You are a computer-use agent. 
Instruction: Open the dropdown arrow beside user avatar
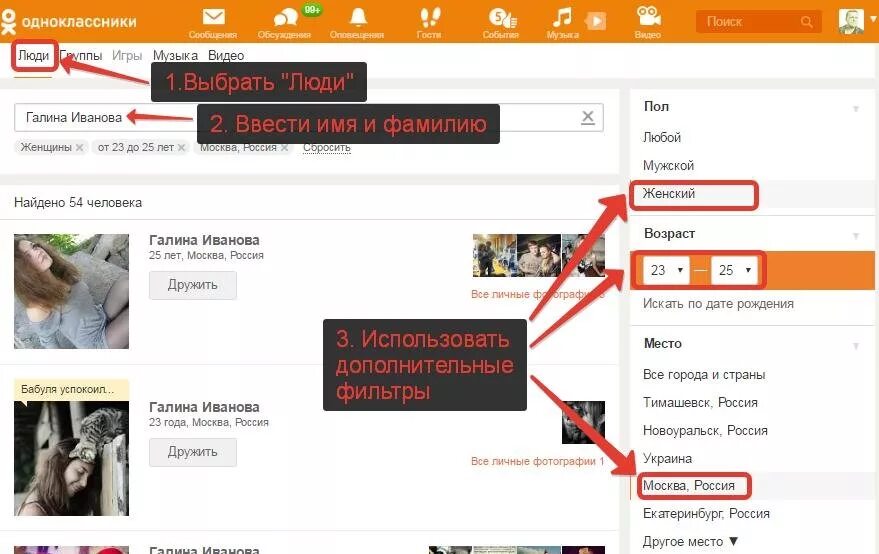click(873, 19)
